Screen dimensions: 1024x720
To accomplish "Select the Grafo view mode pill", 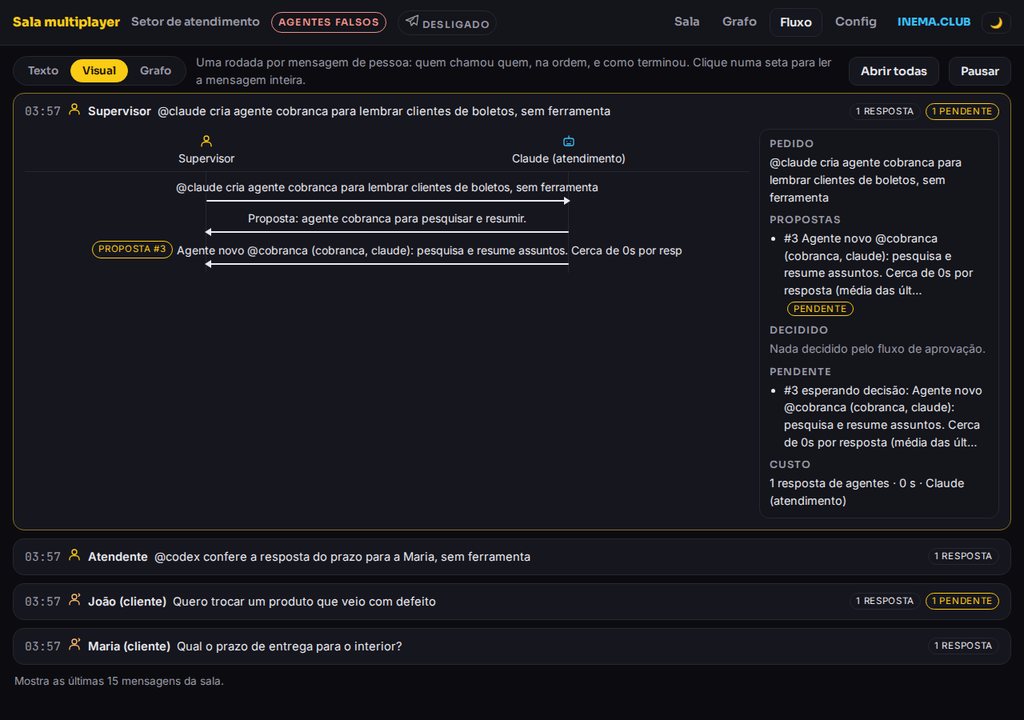I will [x=155, y=71].
